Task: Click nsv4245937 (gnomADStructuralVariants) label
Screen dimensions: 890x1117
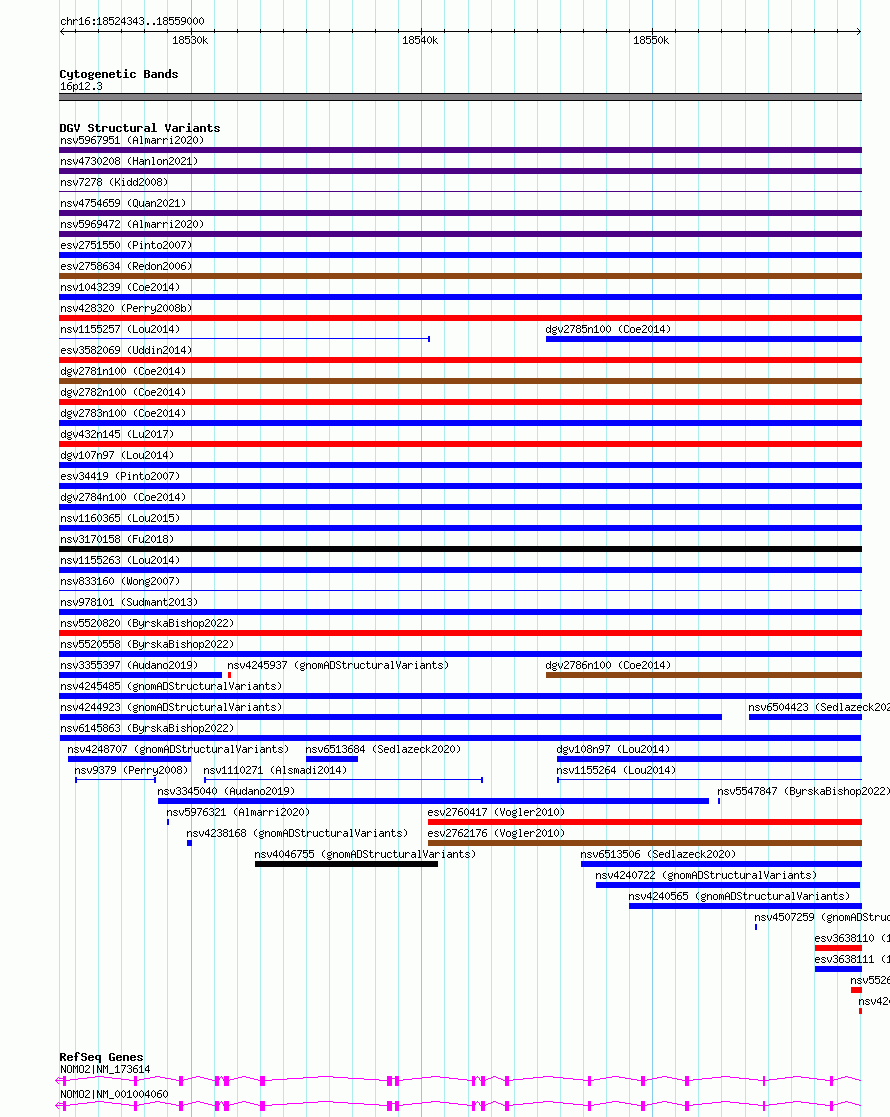Action: point(338,665)
